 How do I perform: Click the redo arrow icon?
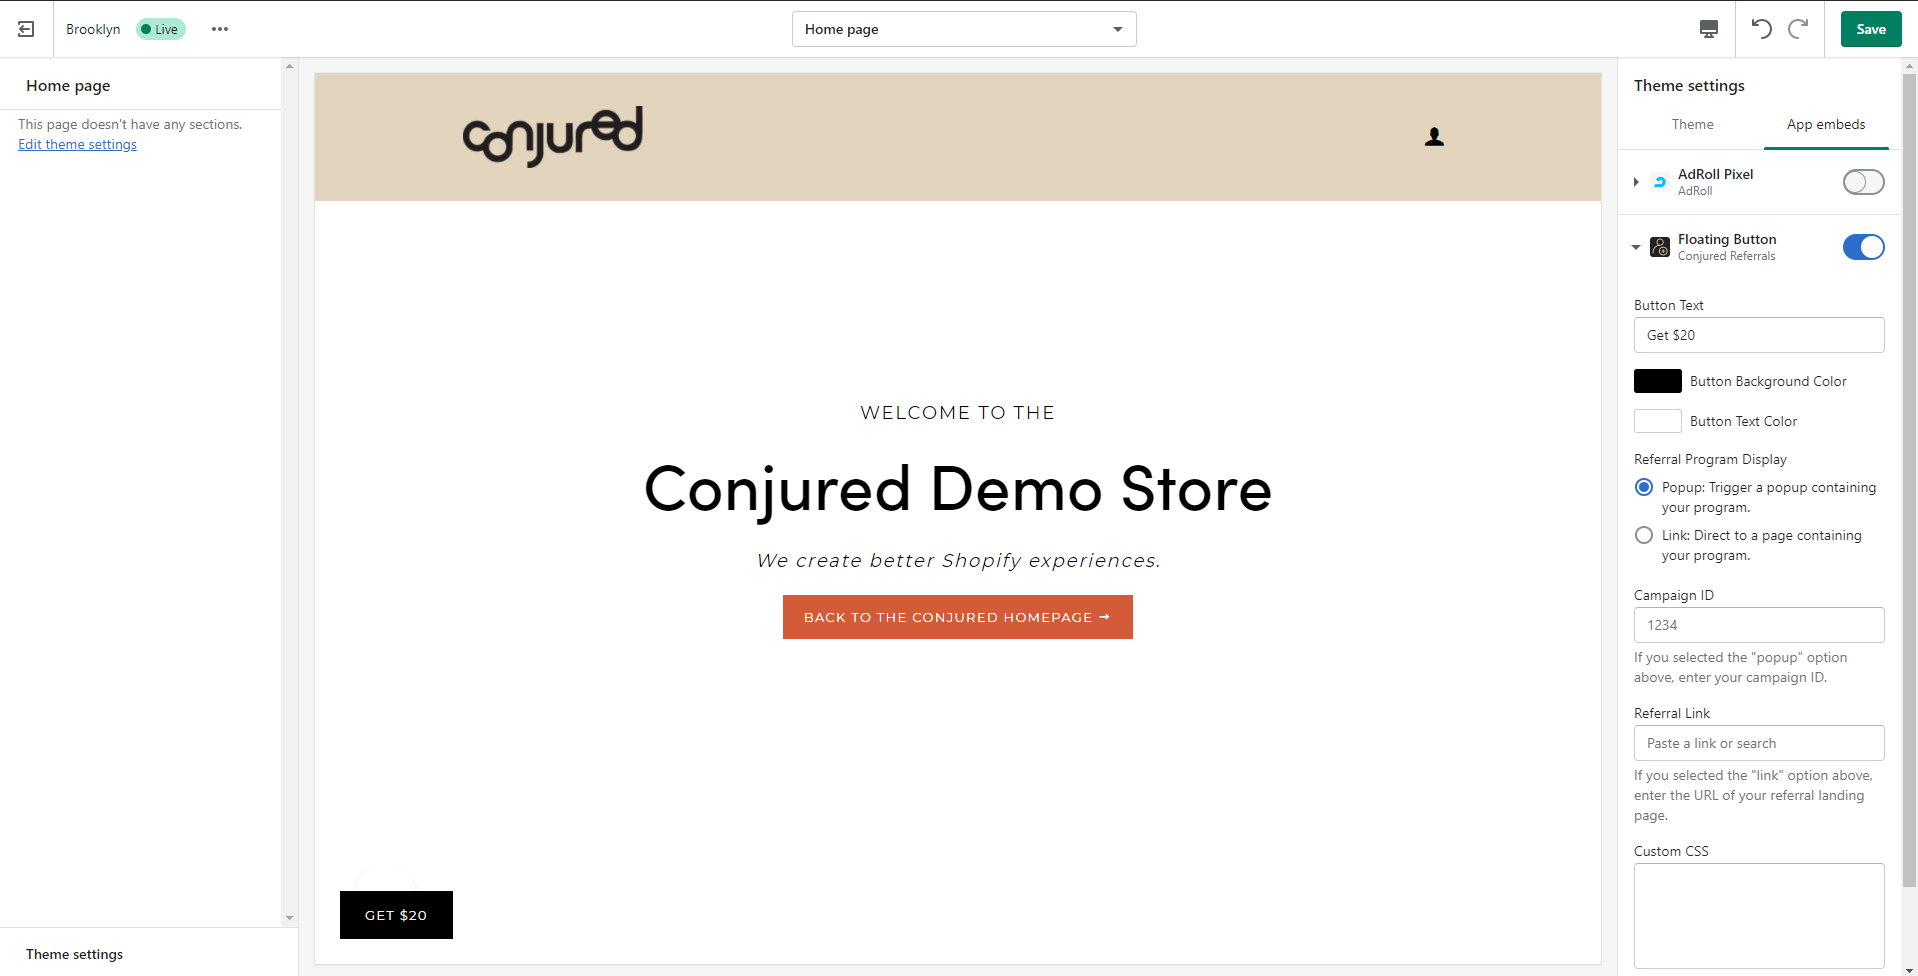point(1798,29)
